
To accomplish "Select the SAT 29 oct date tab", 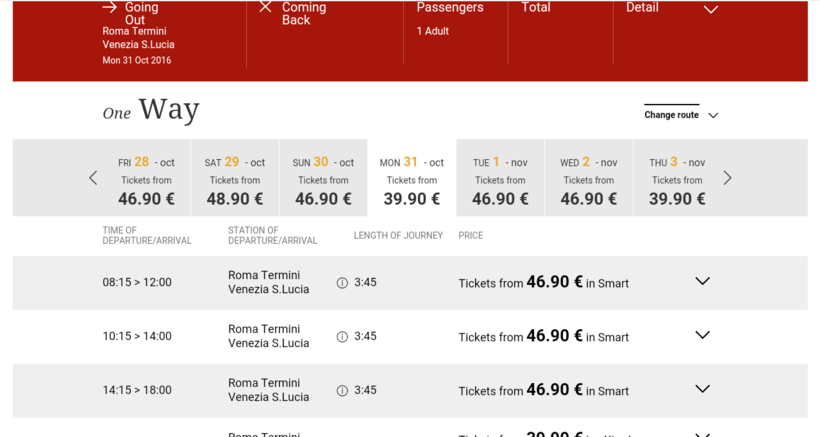I will tap(235, 179).
